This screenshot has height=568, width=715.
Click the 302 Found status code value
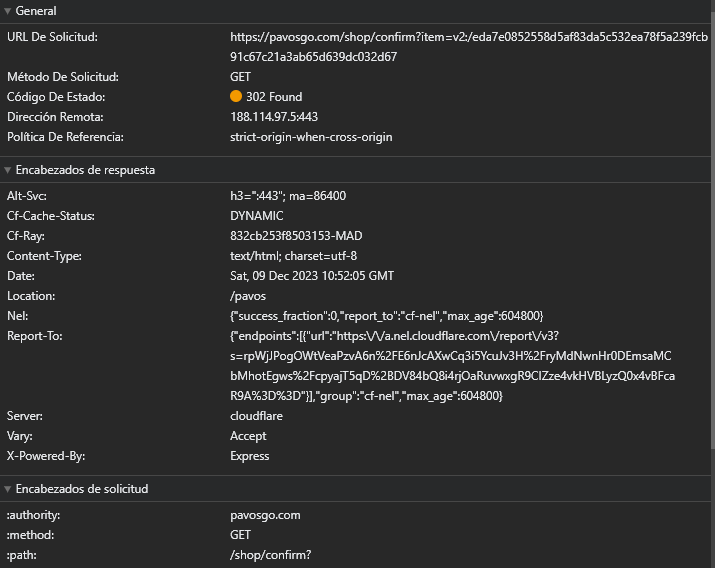[x=273, y=97]
